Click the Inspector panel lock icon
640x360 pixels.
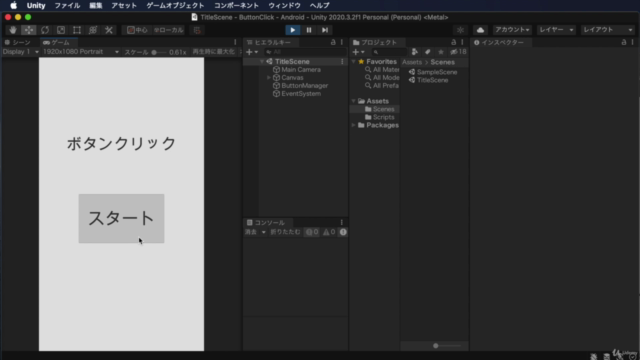pyautogui.click(x=624, y=42)
